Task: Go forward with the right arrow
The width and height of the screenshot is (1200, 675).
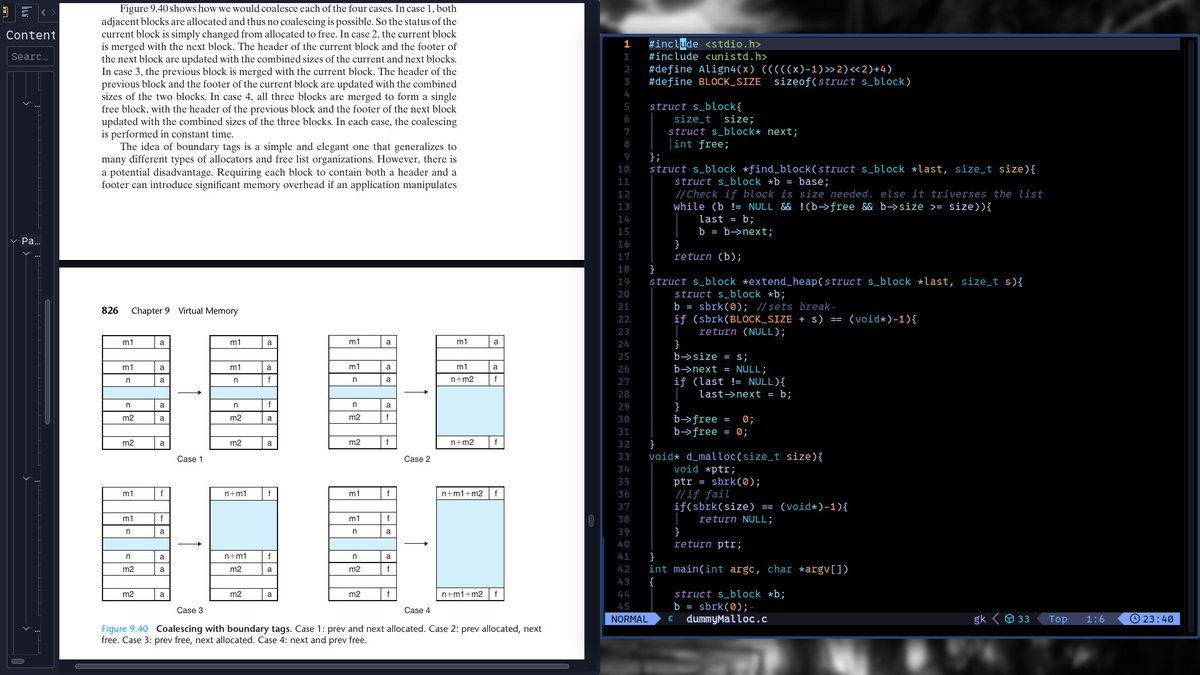Action: pyautogui.click(x=55, y=11)
